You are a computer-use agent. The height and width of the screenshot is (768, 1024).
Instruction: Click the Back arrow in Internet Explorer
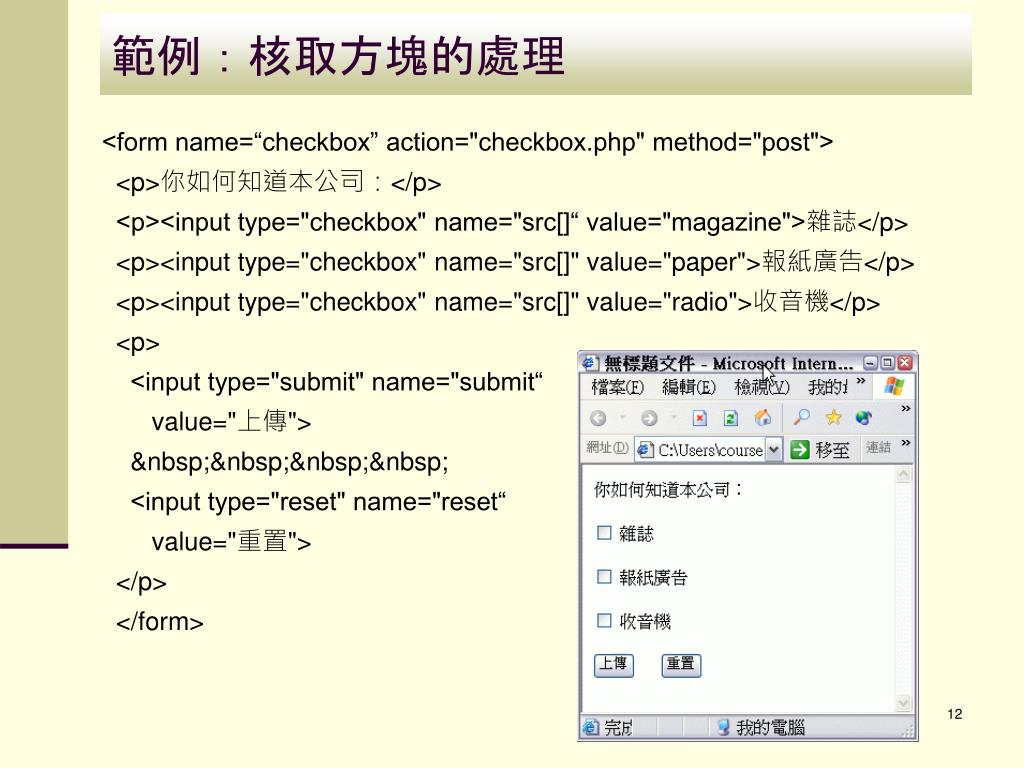[x=598, y=418]
